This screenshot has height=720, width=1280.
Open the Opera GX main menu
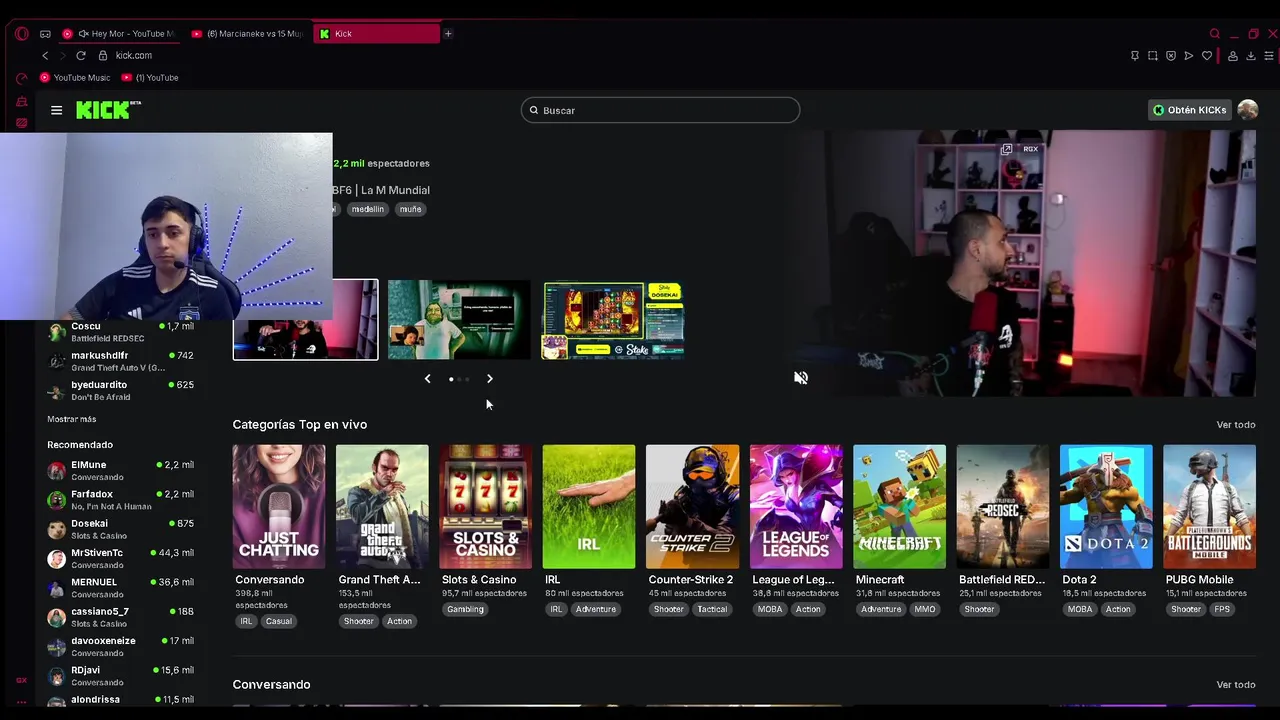[21, 33]
